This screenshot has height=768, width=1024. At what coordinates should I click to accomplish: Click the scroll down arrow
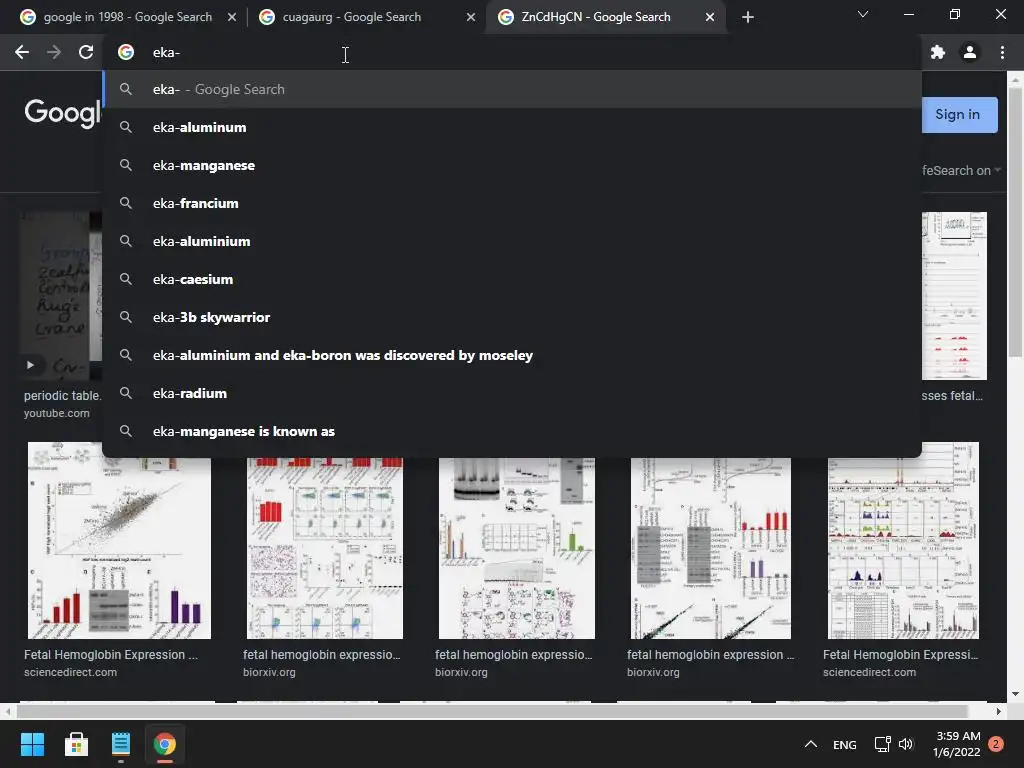coord(1015,694)
